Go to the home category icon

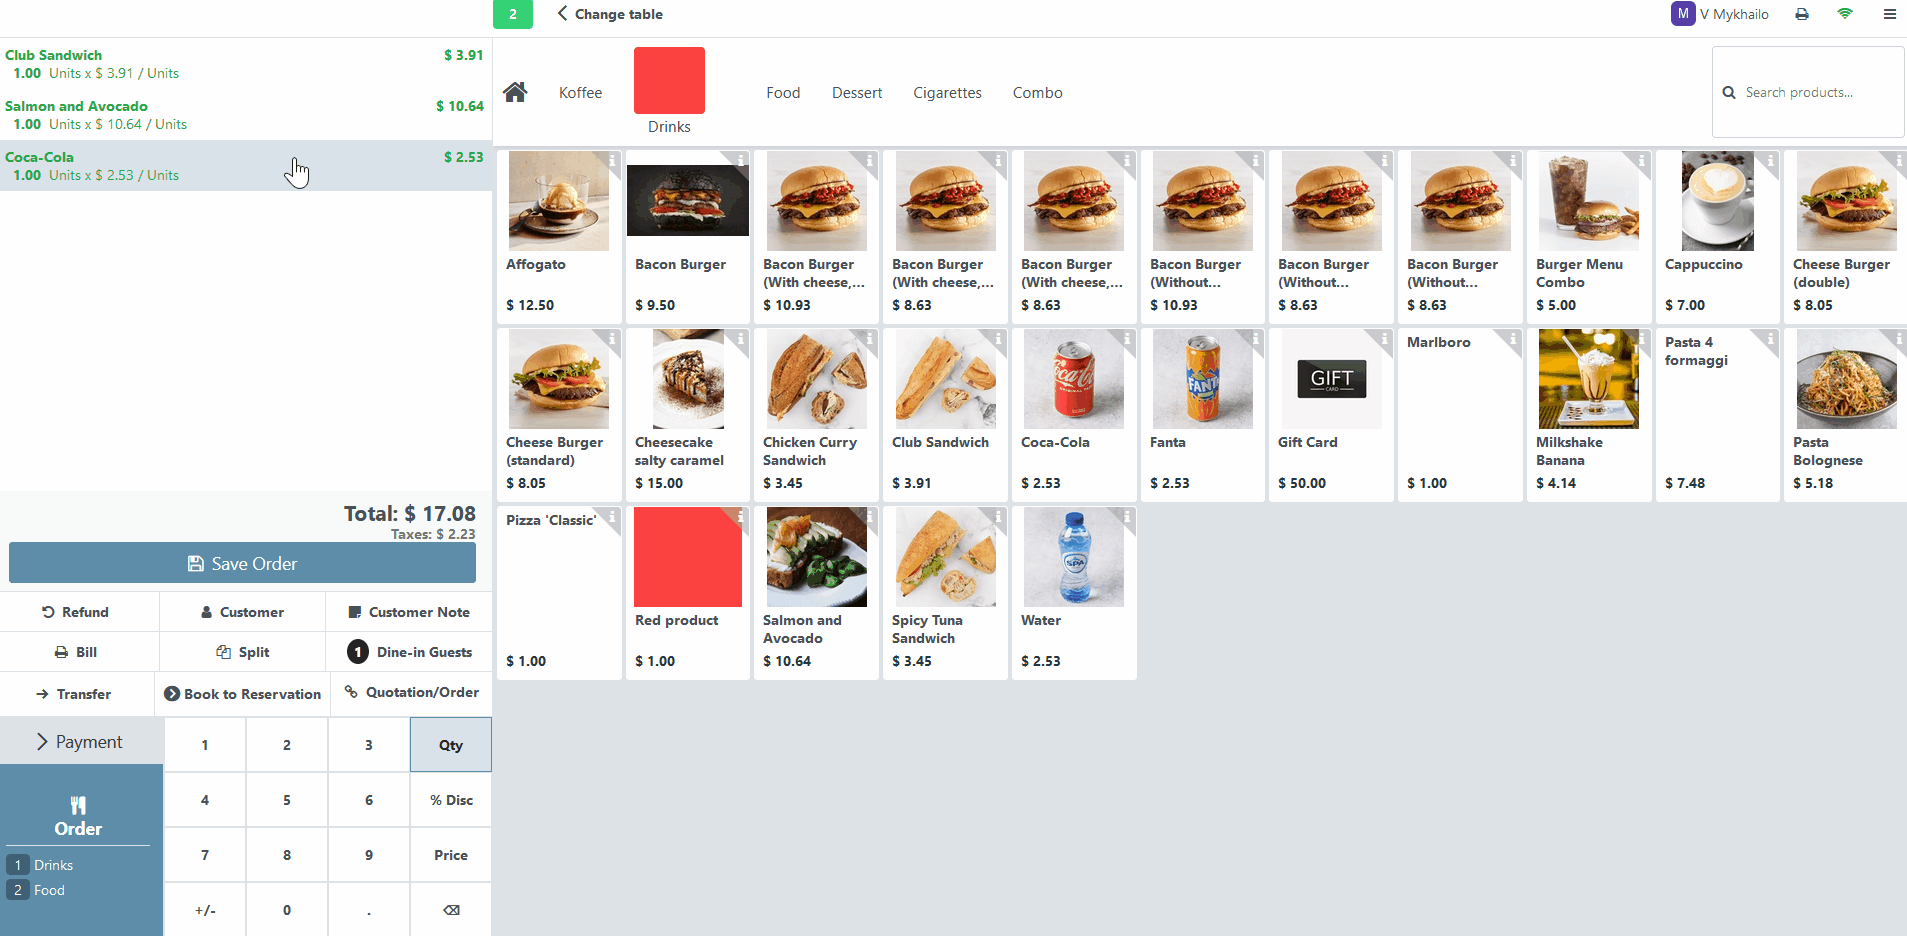click(x=515, y=92)
